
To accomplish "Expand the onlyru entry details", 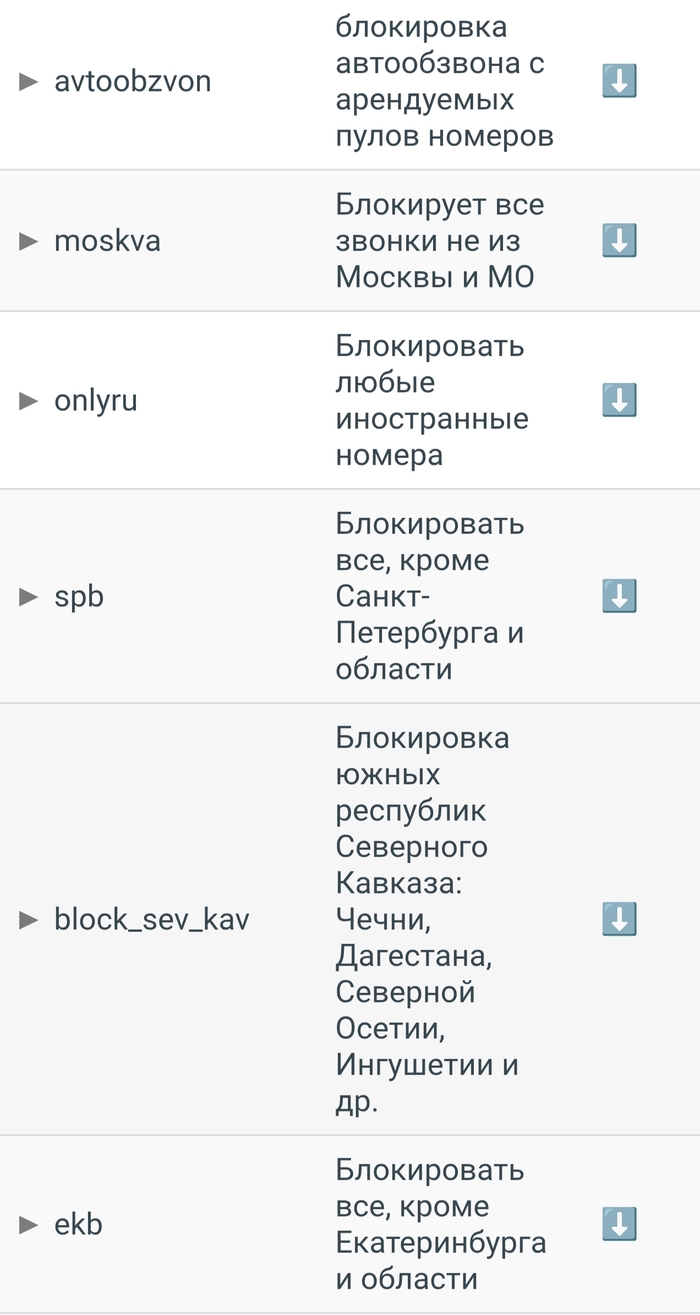I will (29, 401).
